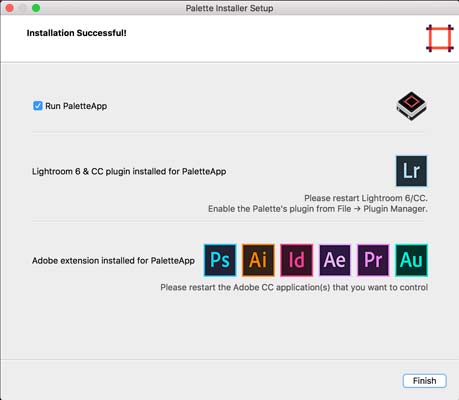Click the Illustrator Ai icon

258,260
